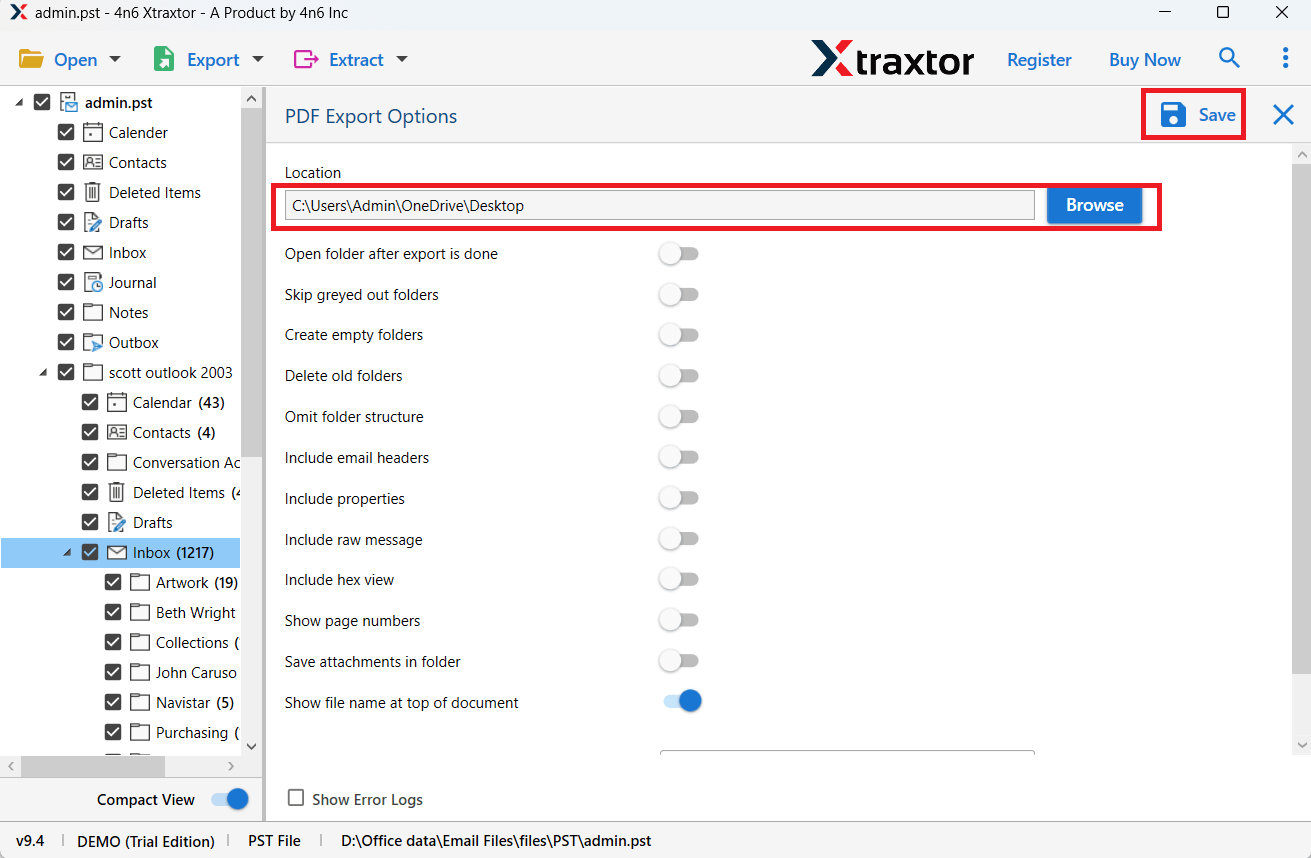Click the search magnifier icon
Viewport: 1311px width, 858px height.
[1229, 58]
